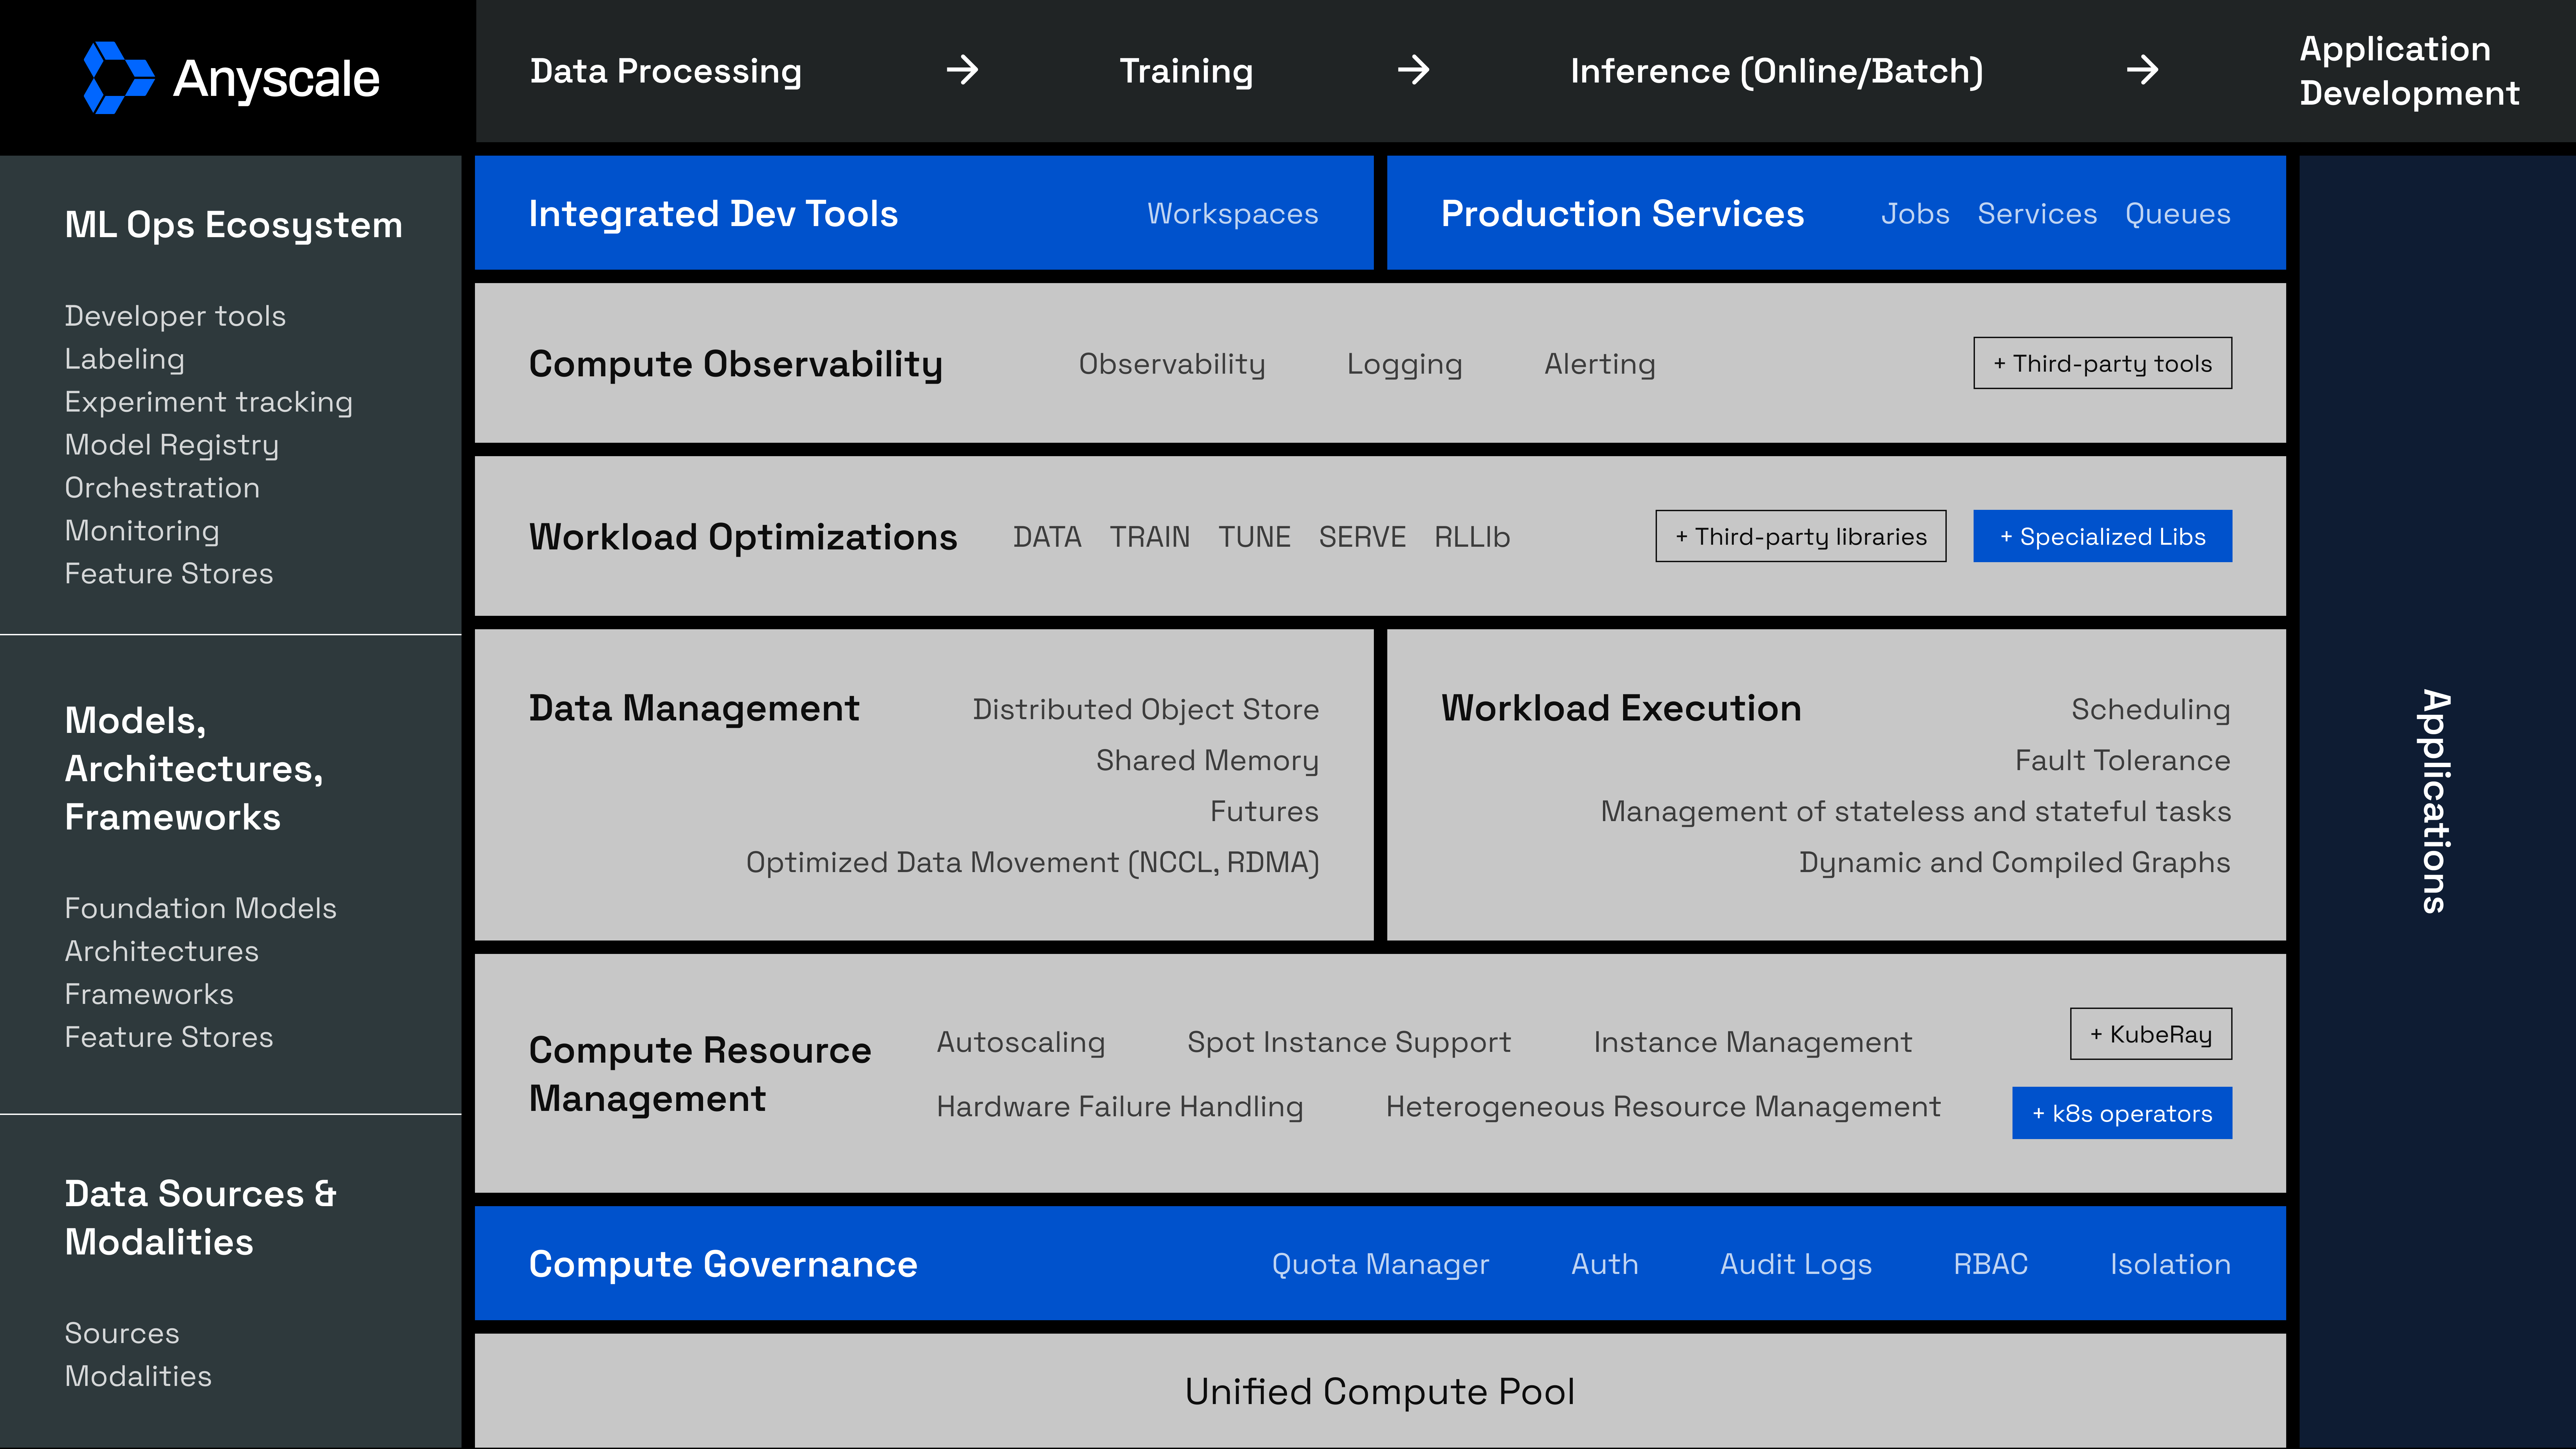Click Experiment tracking in sidebar
Image resolution: width=2576 pixels, height=1449 pixels.
coord(209,402)
